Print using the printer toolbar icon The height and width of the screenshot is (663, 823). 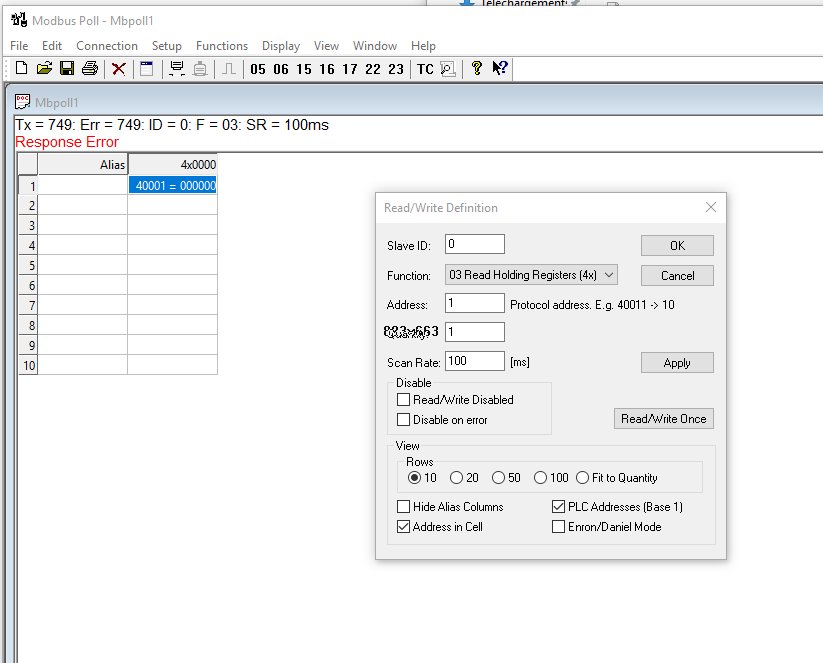[x=90, y=68]
